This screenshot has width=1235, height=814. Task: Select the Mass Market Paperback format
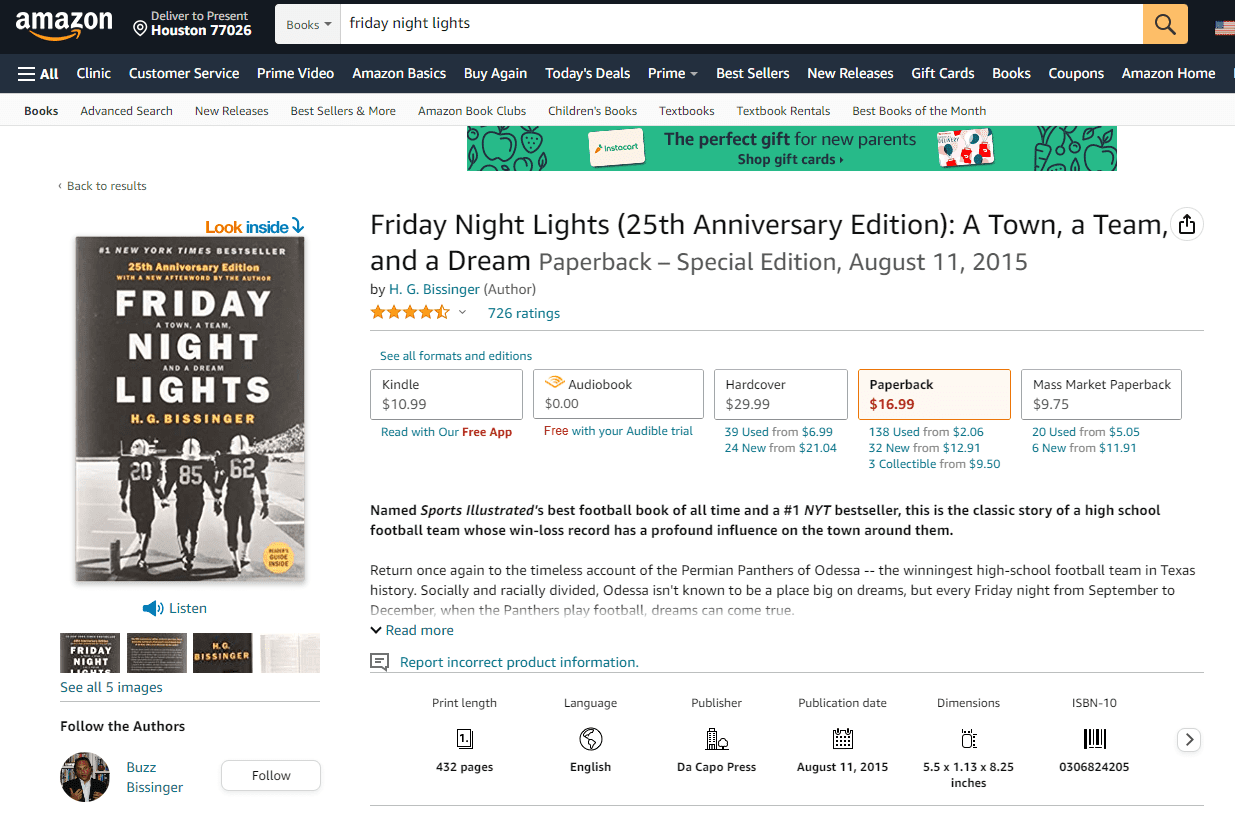pyautogui.click(x=1101, y=394)
